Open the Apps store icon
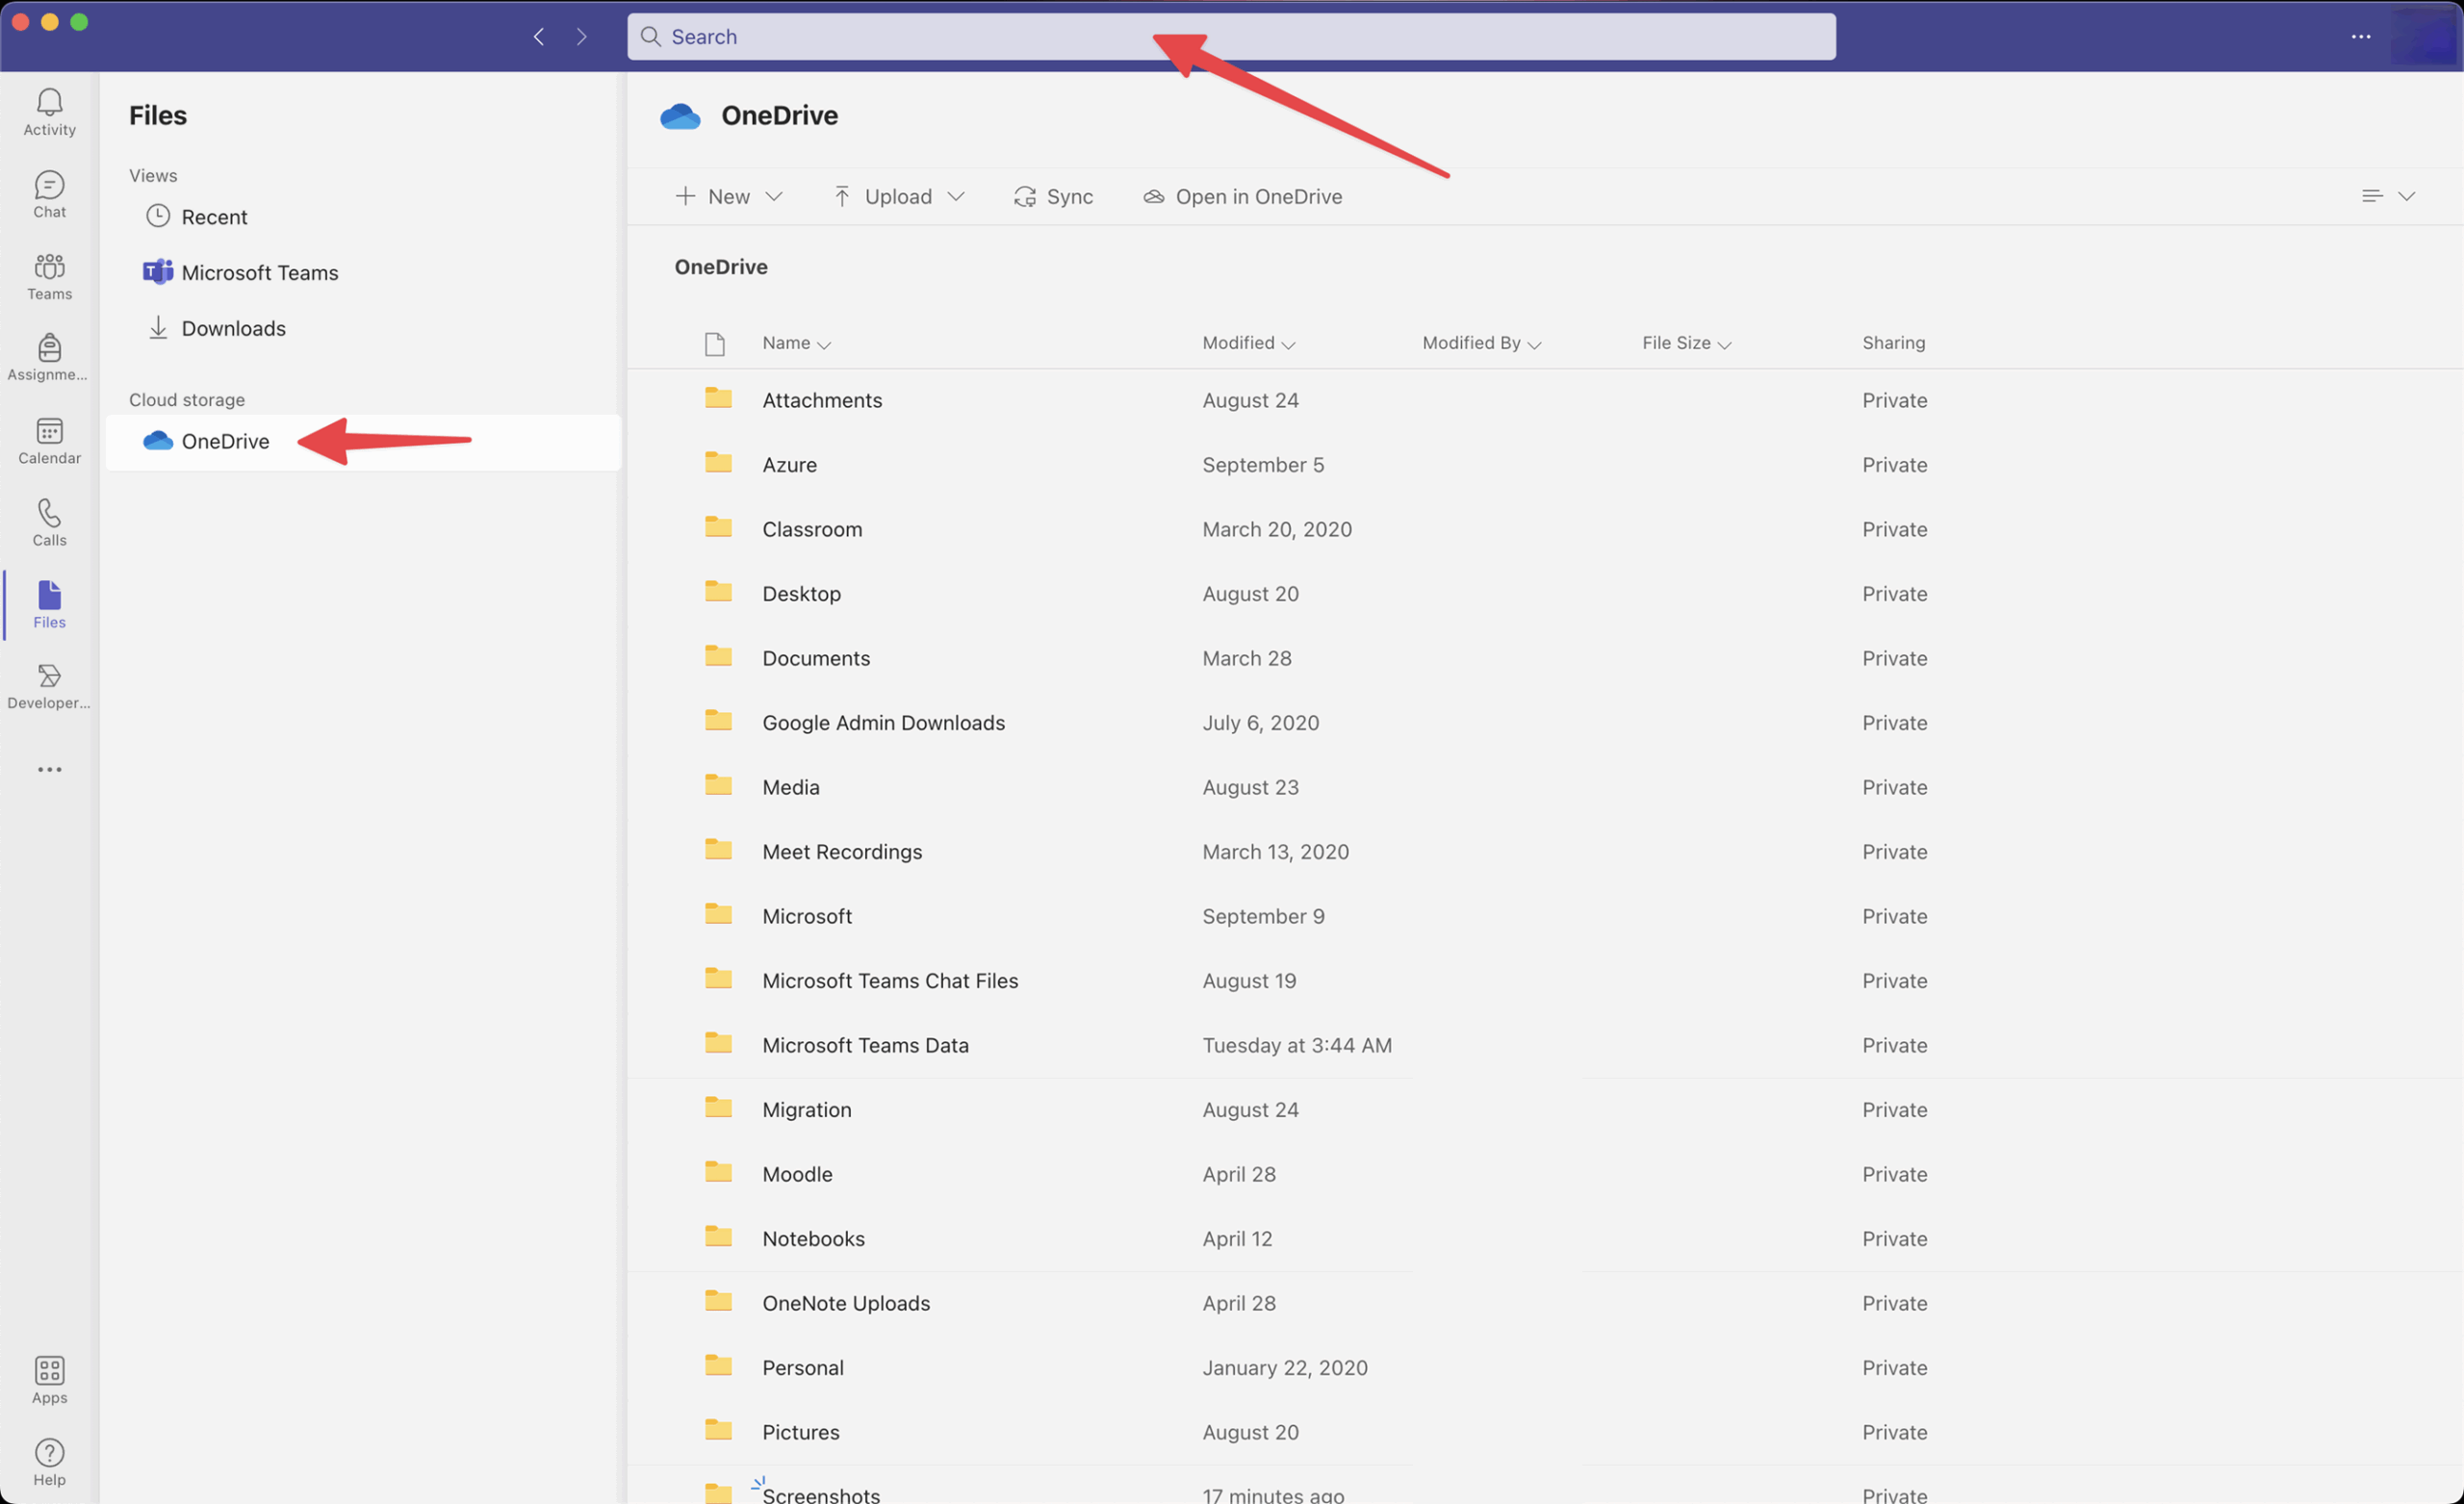Image resolution: width=2464 pixels, height=1504 pixels. point(49,1380)
